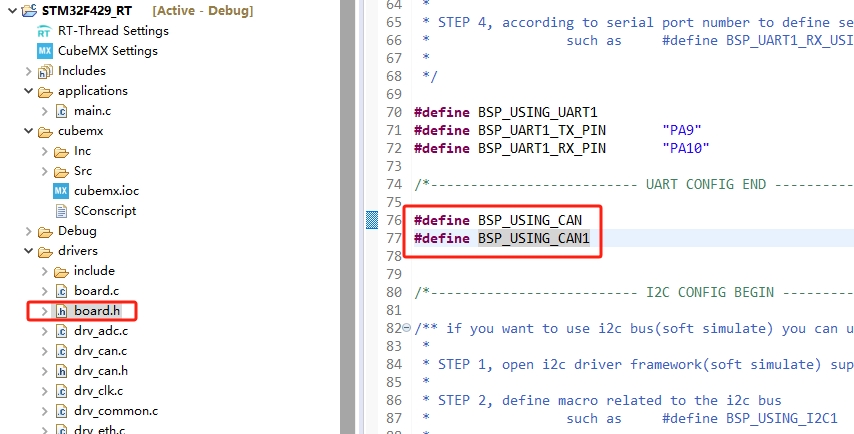Expand the drv_common.c node
854x434 pixels.
coord(45,411)
